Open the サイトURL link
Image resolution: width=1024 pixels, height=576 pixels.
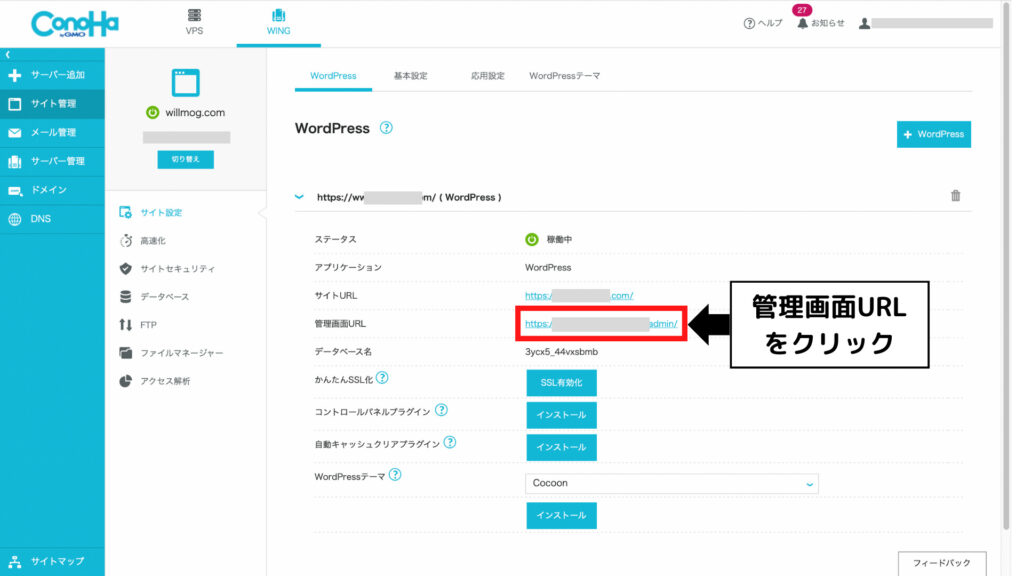click(579, 296)
